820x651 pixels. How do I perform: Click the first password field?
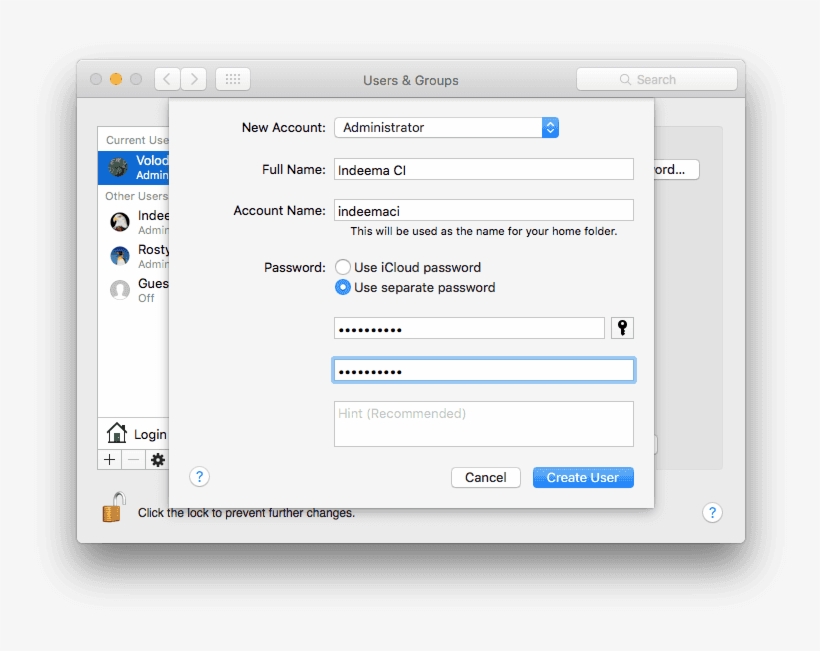[469, 328]
